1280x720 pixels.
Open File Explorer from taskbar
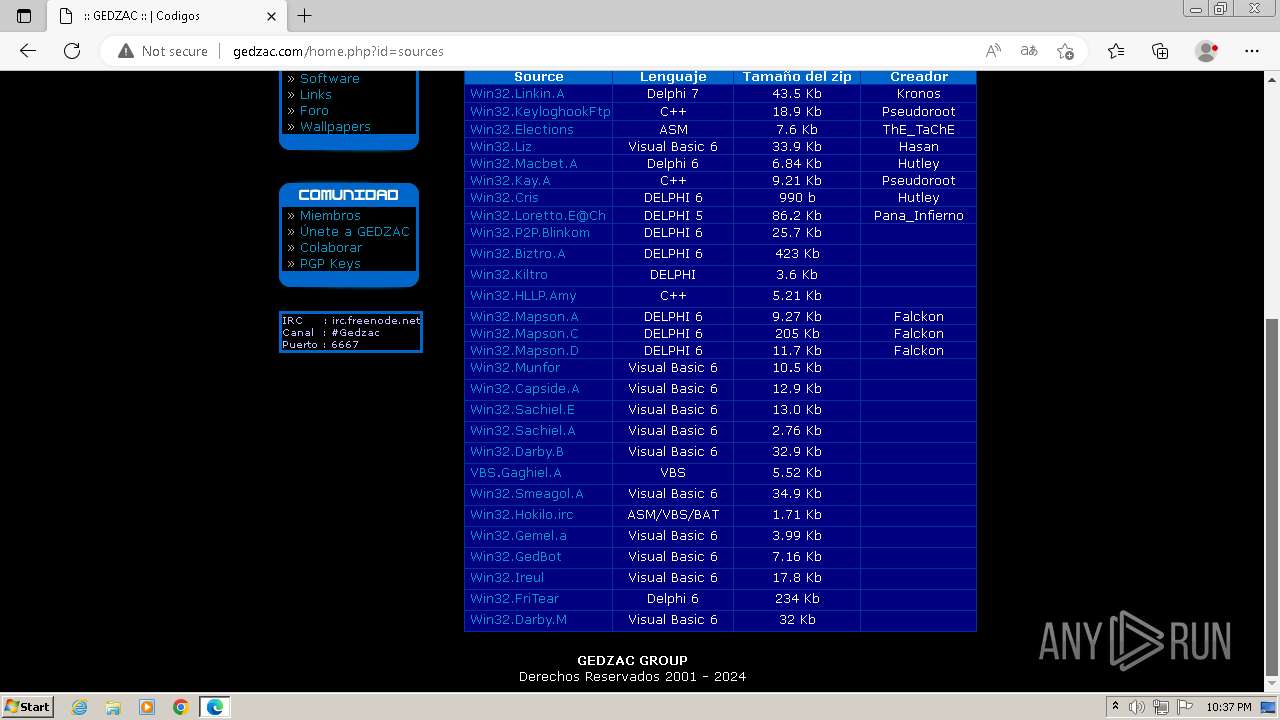113,707
